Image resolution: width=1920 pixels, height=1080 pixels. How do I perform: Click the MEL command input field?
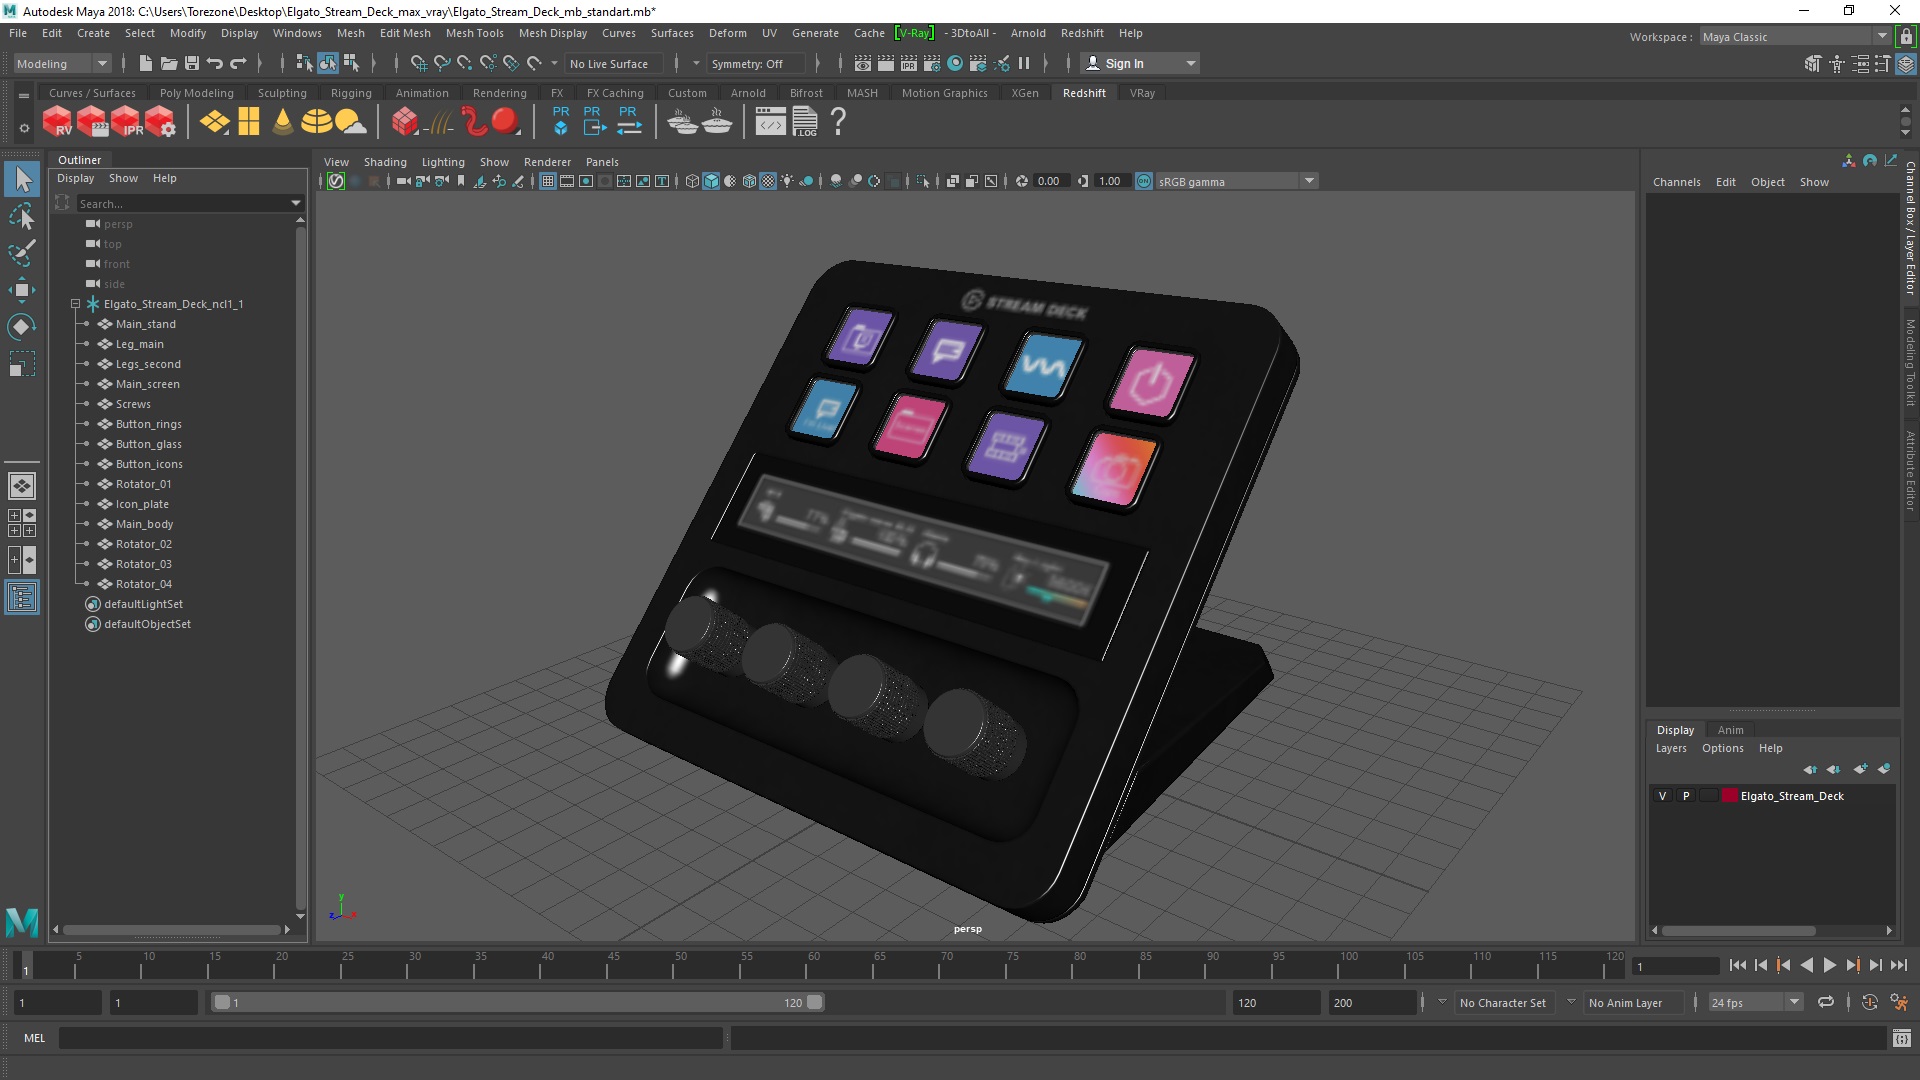[390, 1039]
